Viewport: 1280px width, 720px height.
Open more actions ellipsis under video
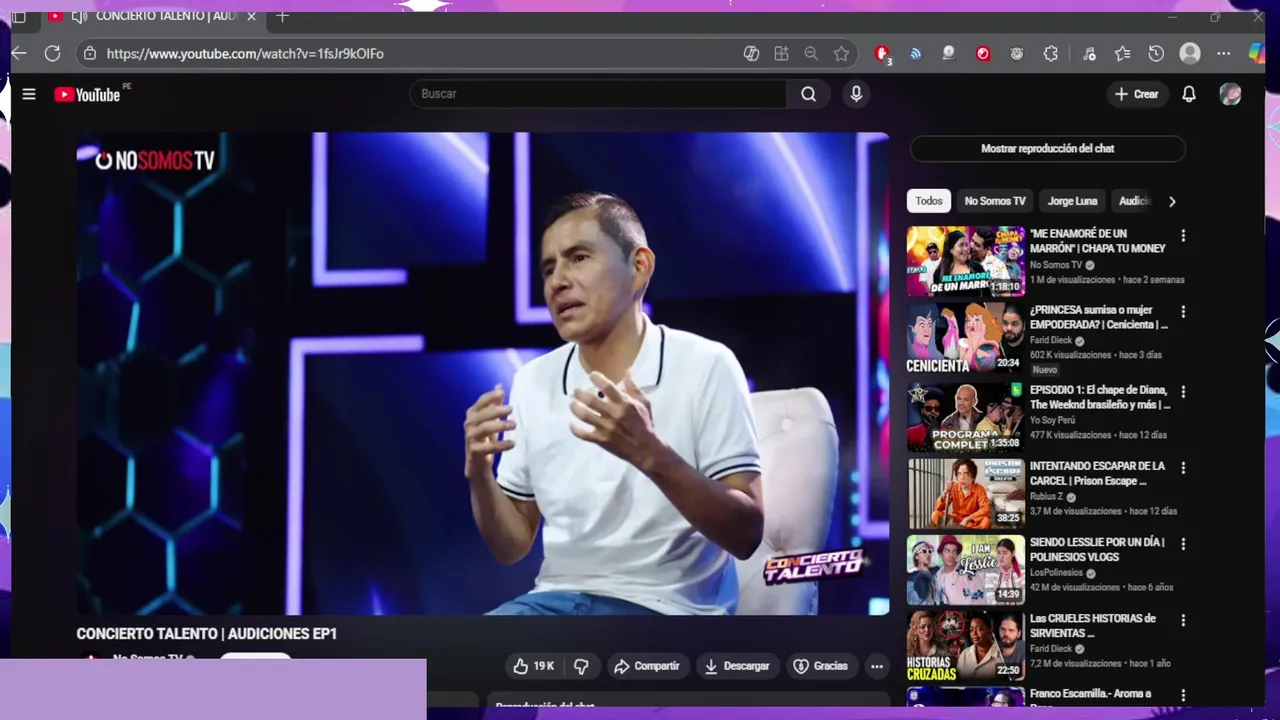877,666
